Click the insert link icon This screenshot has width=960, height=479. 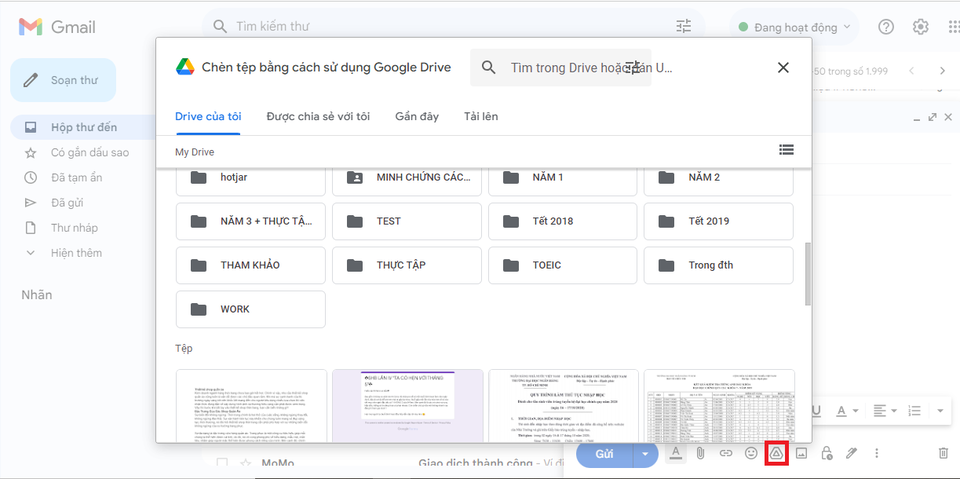726,453
